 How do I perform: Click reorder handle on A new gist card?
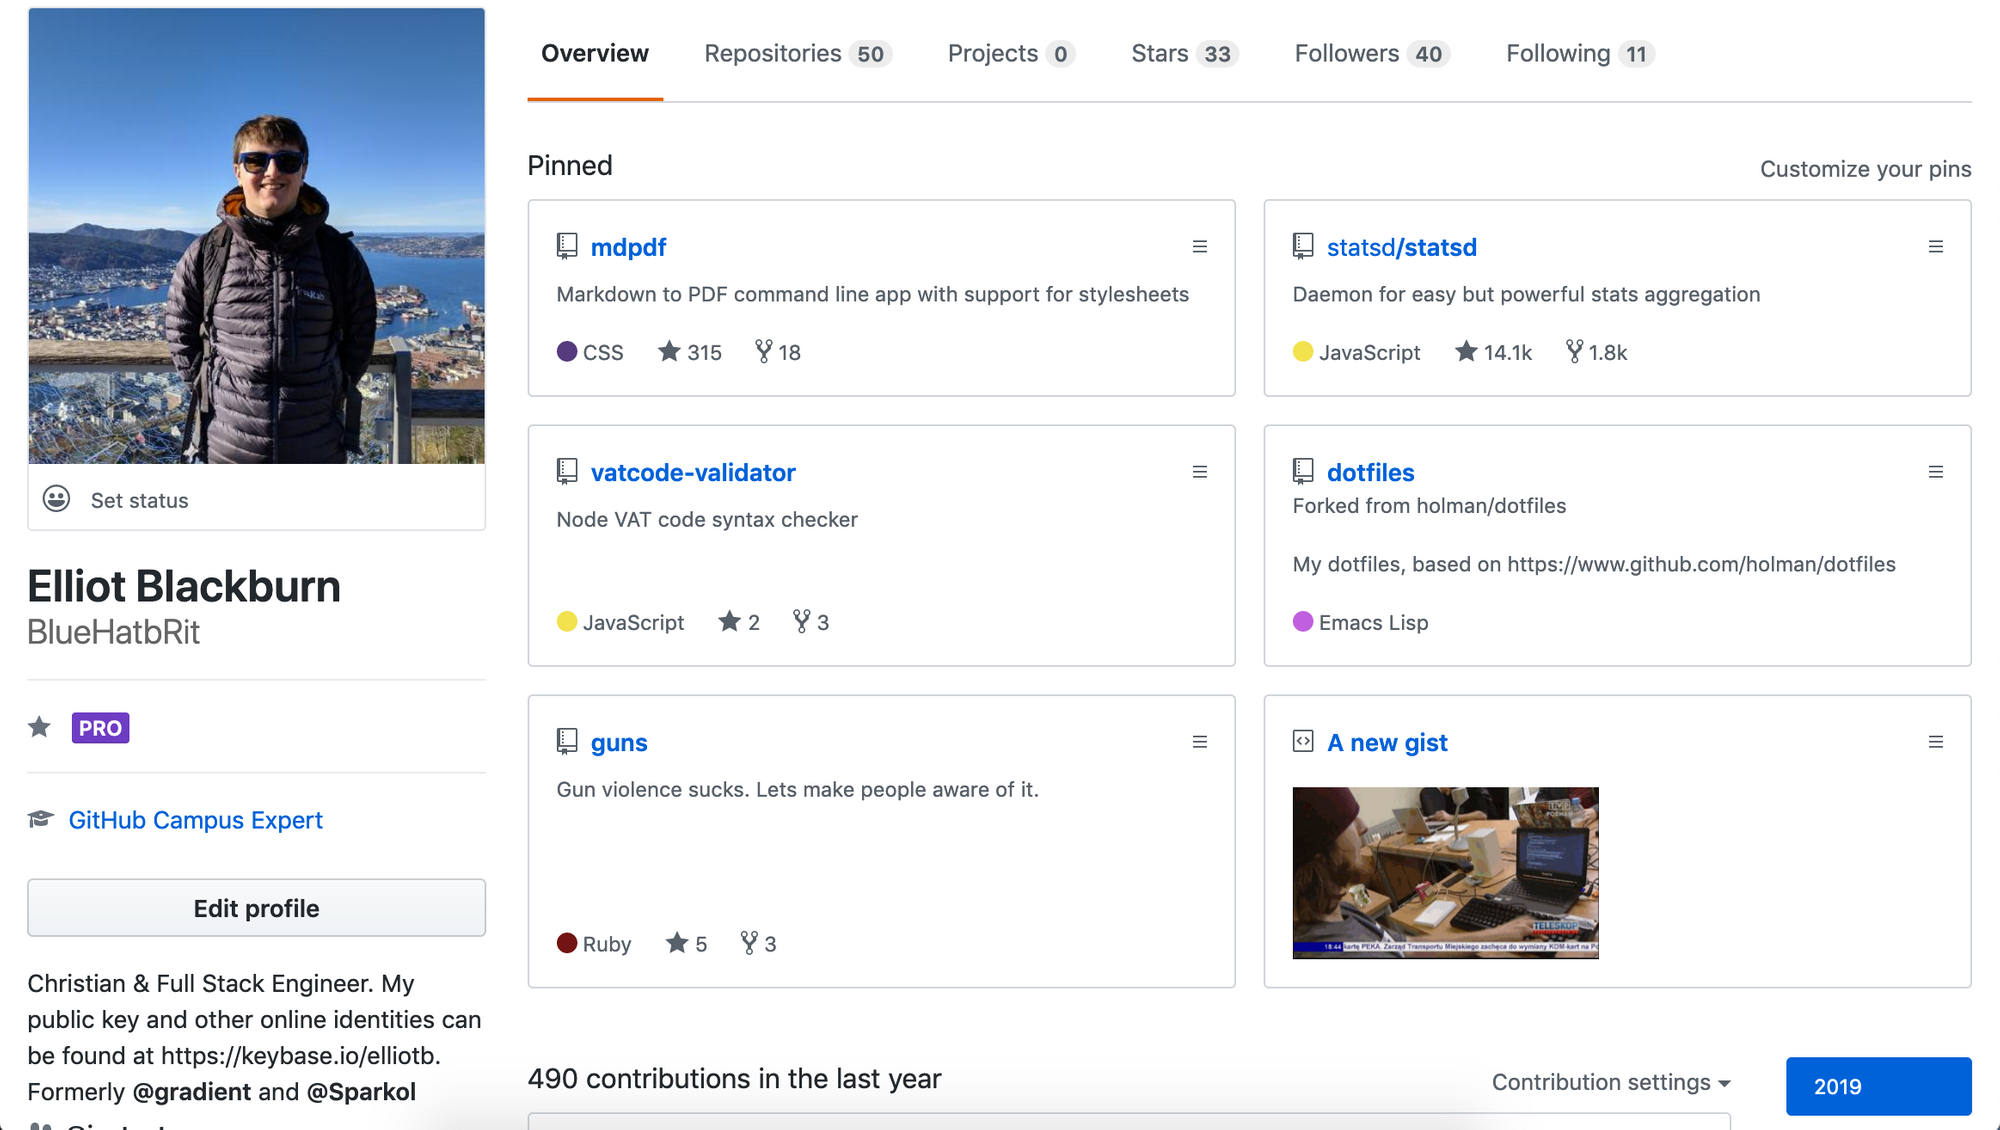tap(1936, 742)
